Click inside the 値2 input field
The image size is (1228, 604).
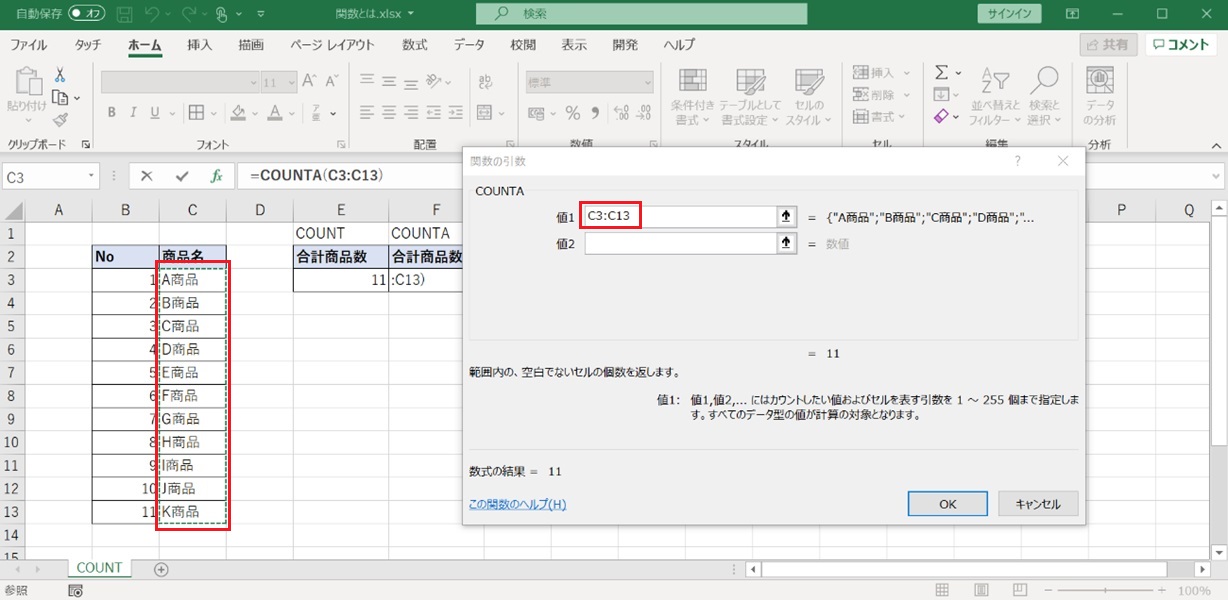[680, 243]
